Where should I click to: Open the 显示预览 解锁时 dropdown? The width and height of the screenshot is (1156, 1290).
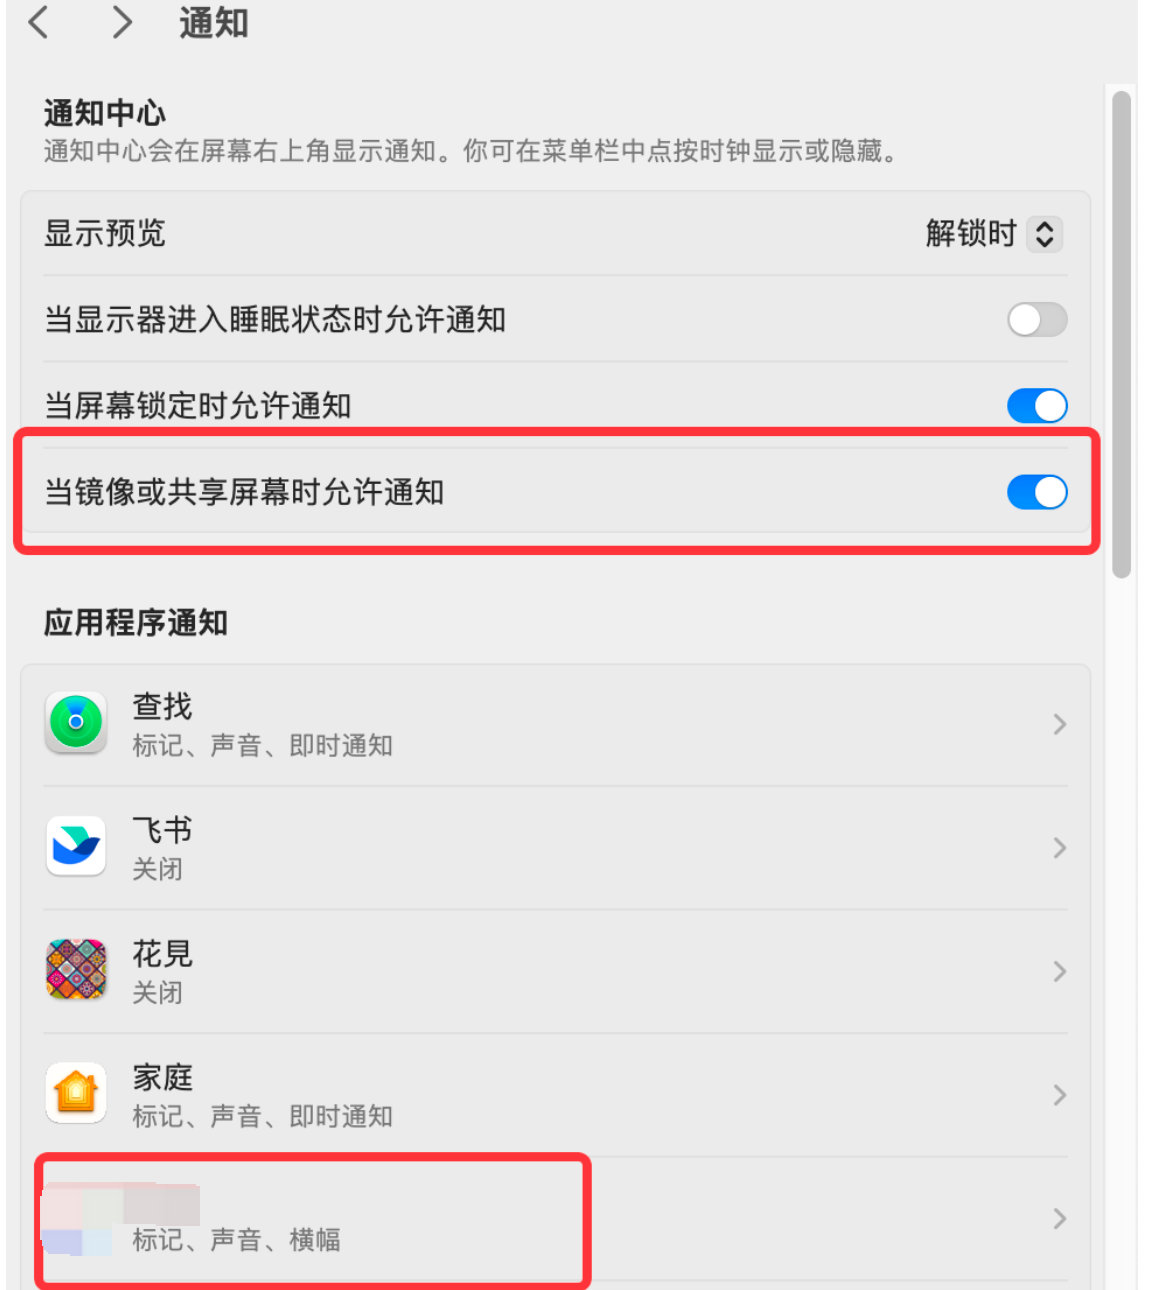coord(994,234)
